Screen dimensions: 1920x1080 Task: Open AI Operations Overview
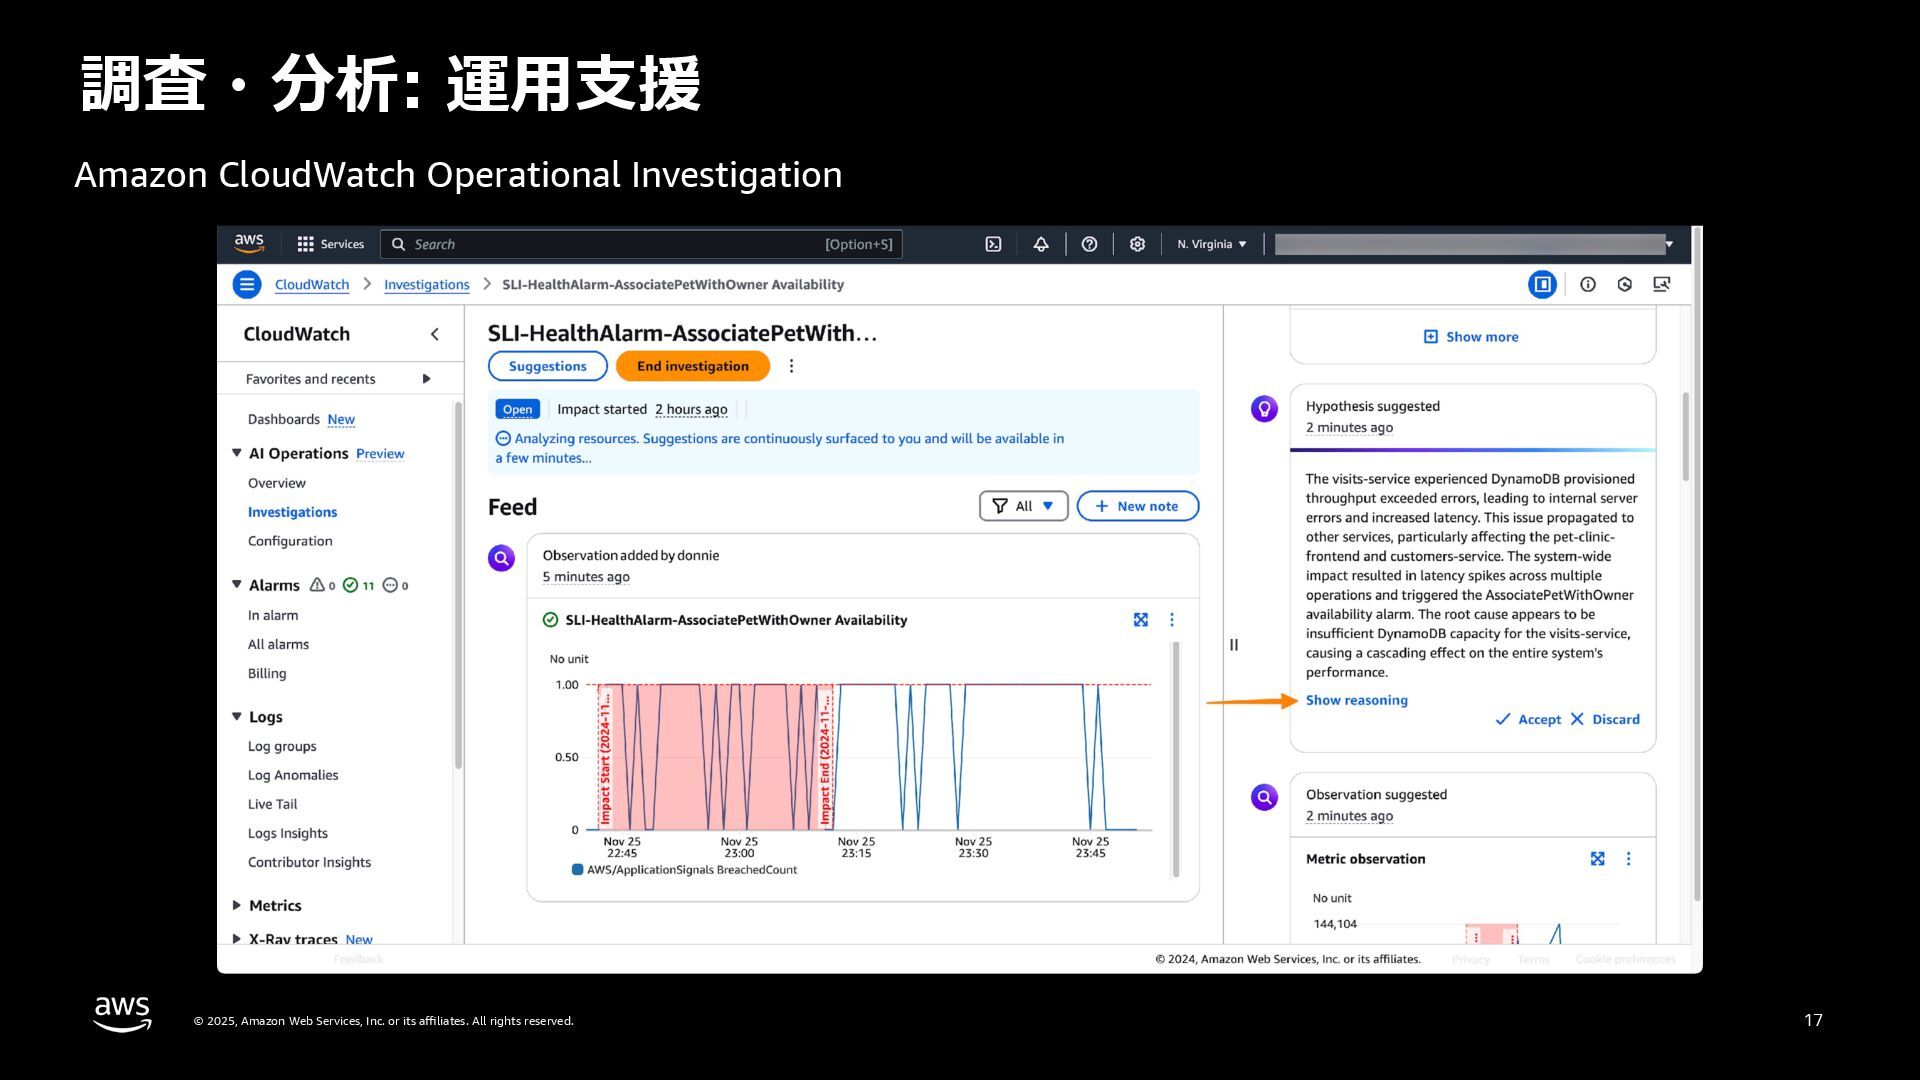point(277,483)
